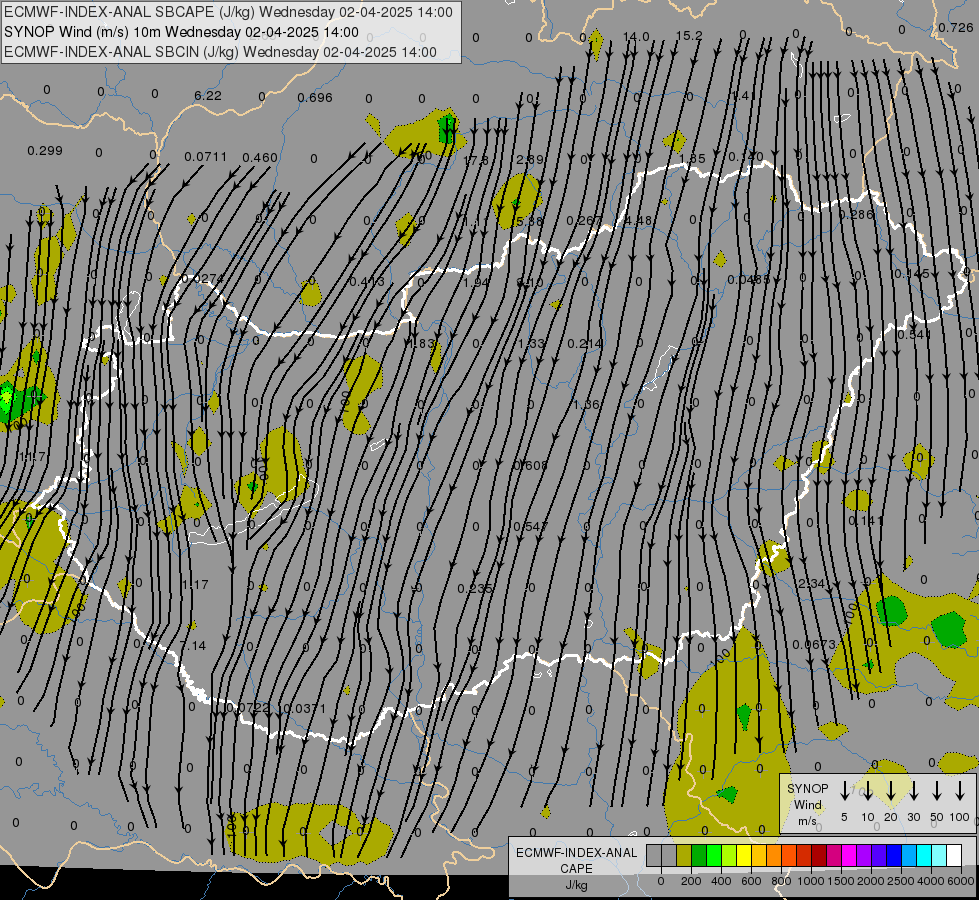Click the map value 0.0673
This screenshot has width=979, height=900.
tap(814, 645)
